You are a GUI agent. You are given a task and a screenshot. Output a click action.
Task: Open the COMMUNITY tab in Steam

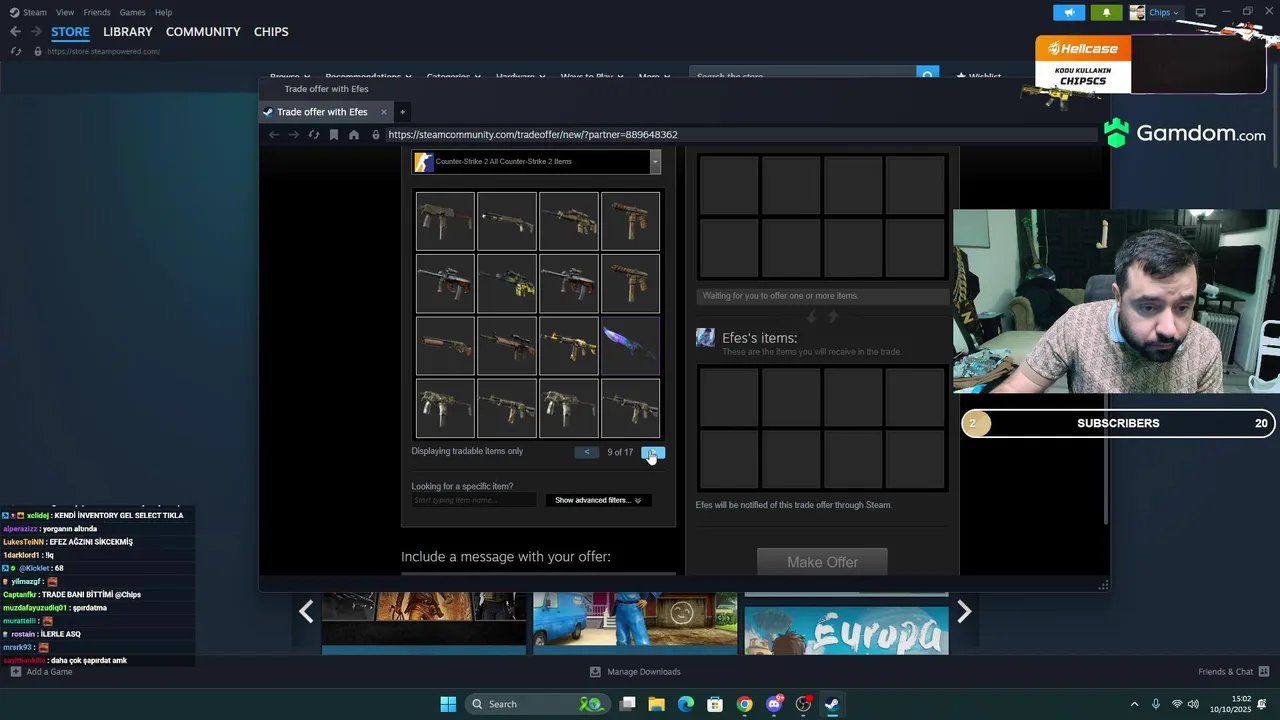pos(203,32)
